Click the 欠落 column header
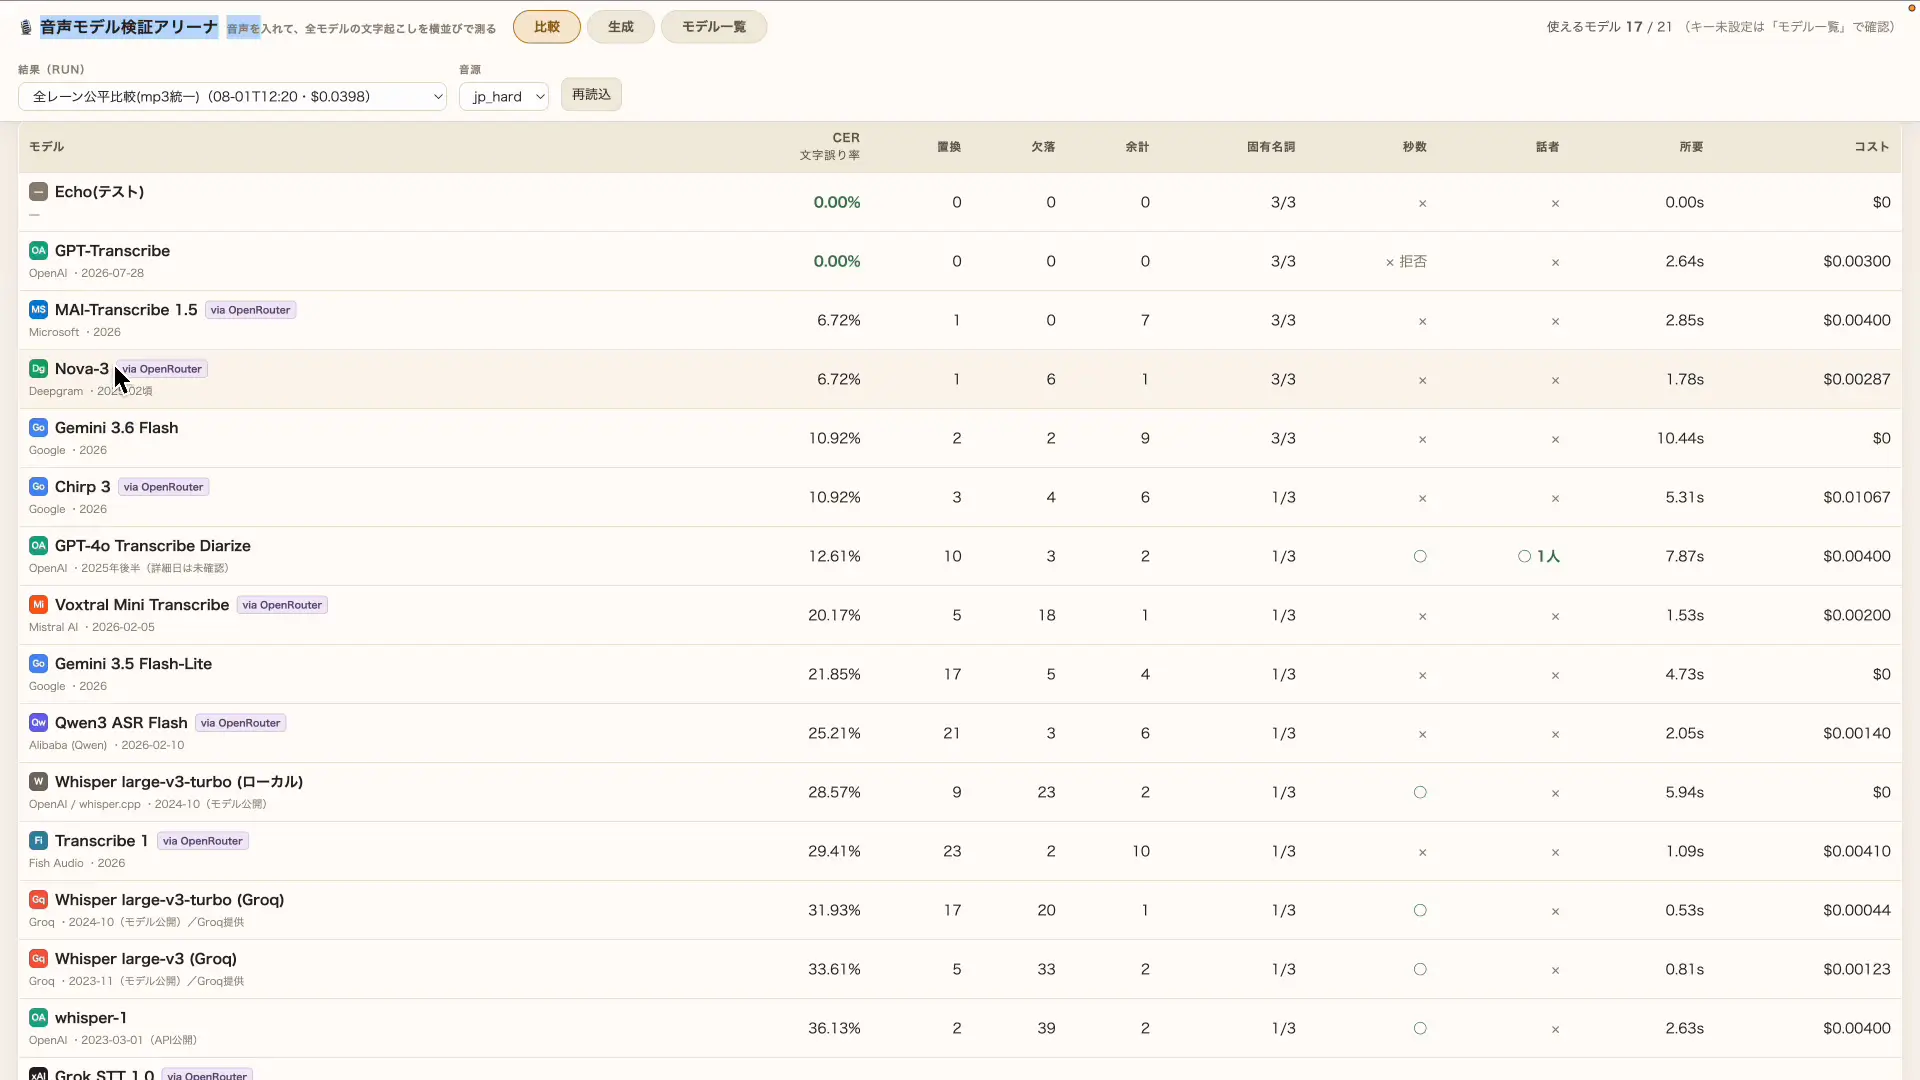This screenshot has width=1920, height=1080. [1043, 147]
